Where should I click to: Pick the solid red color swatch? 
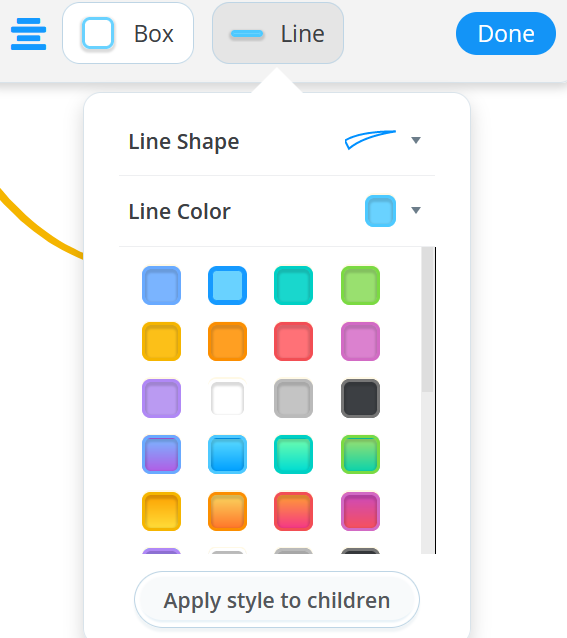tap(293, 341)
